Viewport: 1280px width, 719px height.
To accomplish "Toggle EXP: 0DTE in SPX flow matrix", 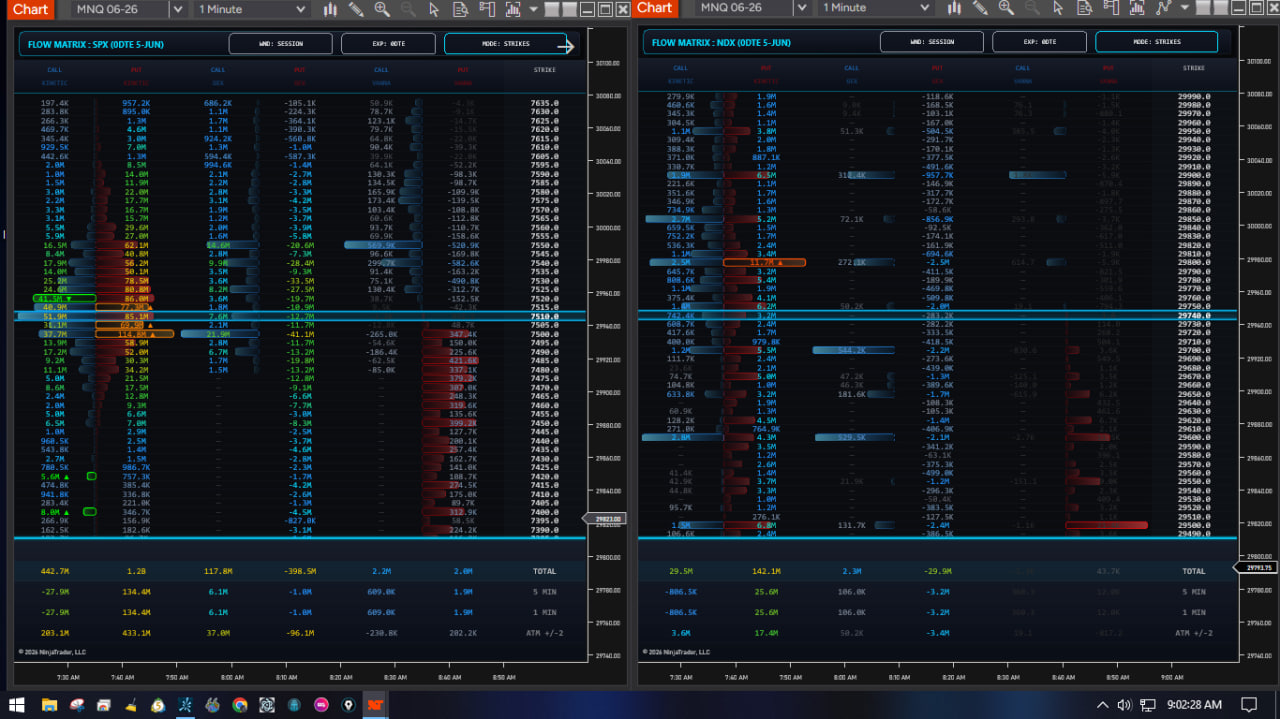I will [388, 43].
